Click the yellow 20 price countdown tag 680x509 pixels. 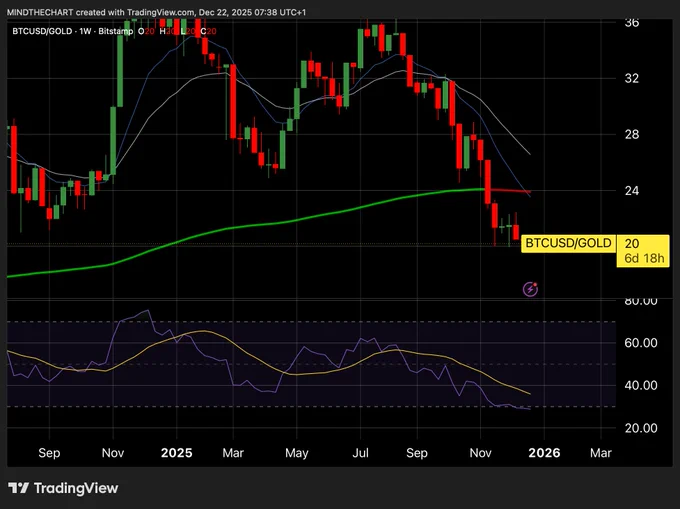[643, 251]
